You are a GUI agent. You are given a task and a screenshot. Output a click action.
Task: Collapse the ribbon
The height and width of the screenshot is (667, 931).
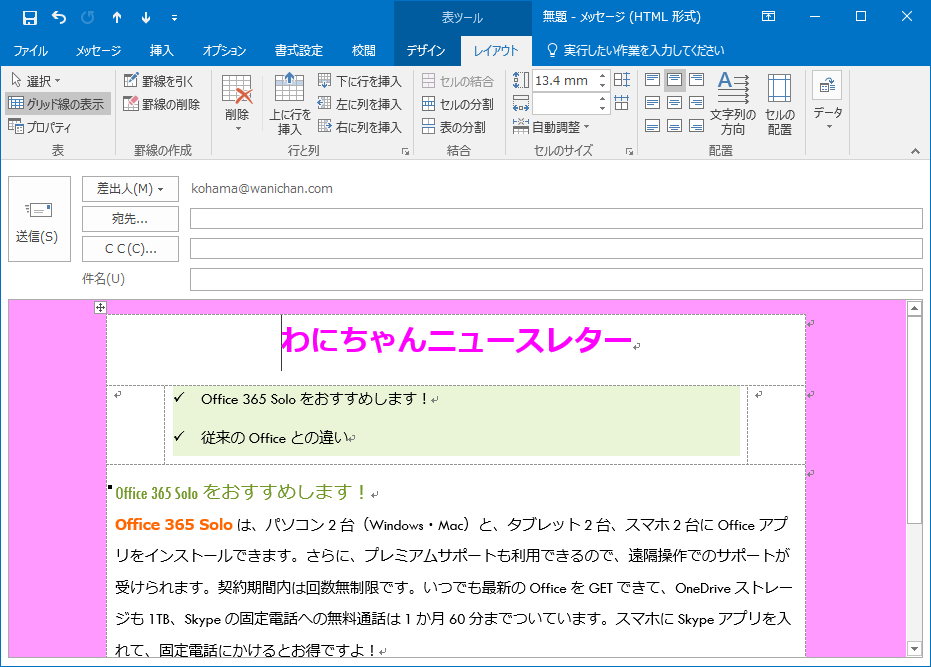[x=915, y=151]
